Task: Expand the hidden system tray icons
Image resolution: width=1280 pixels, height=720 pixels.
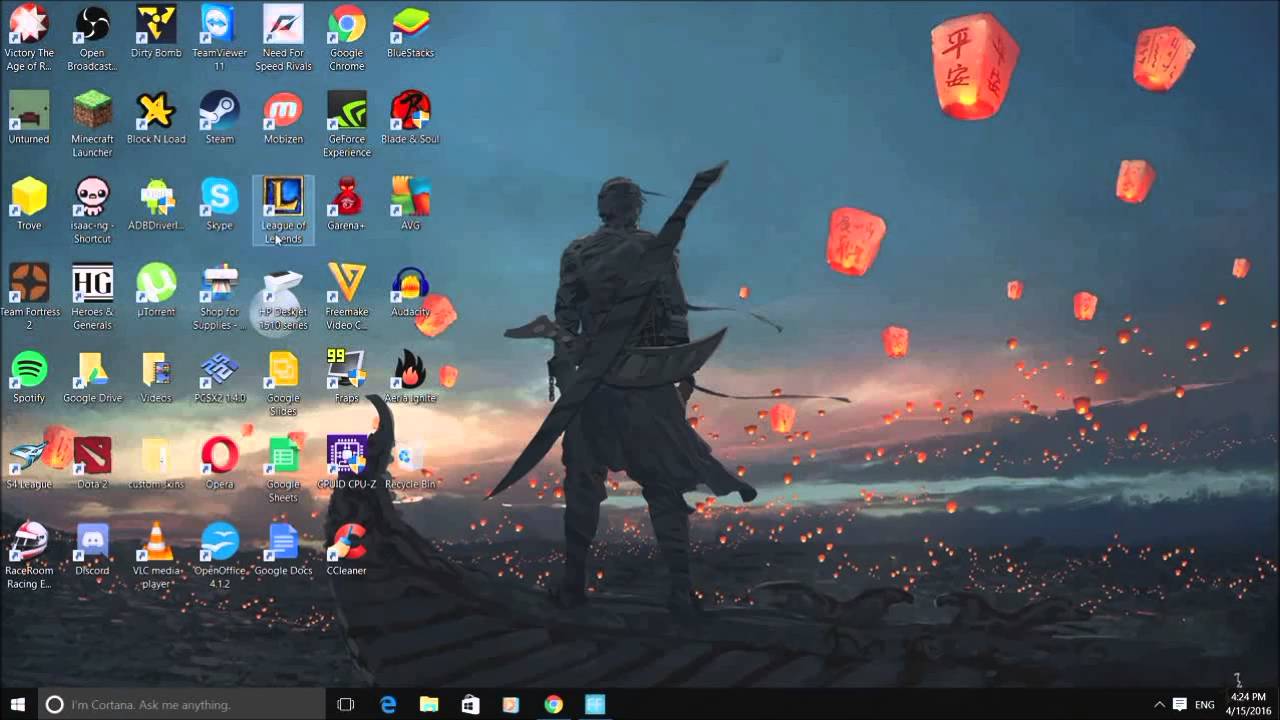Action: coord(1159,704)
